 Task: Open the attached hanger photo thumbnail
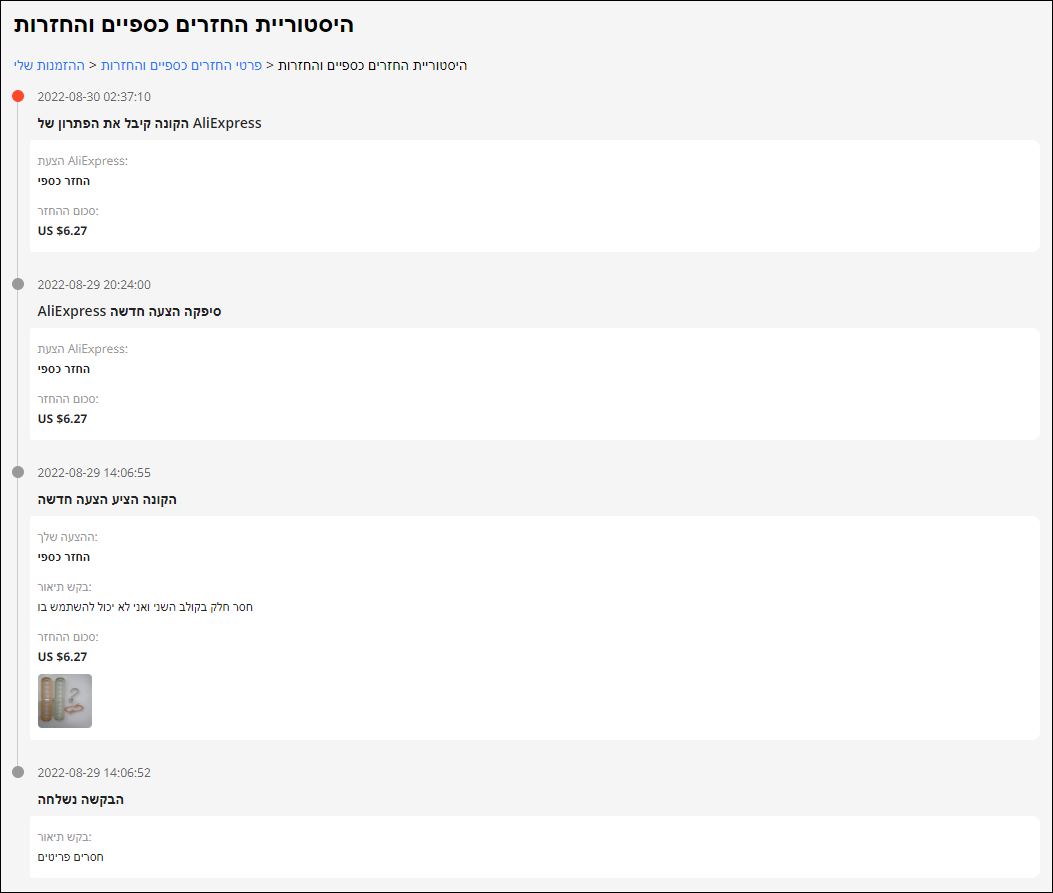click(x=65, y=701)
